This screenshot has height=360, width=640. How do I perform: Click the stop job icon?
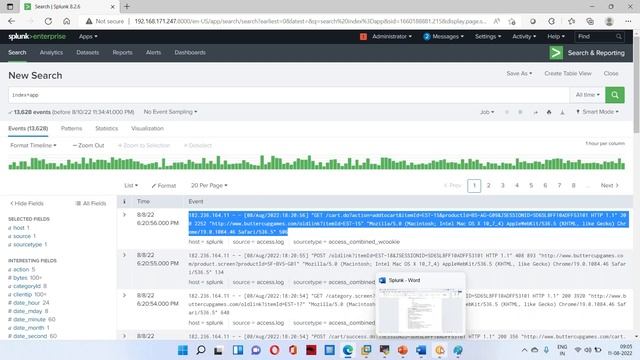tap(520, 112)
